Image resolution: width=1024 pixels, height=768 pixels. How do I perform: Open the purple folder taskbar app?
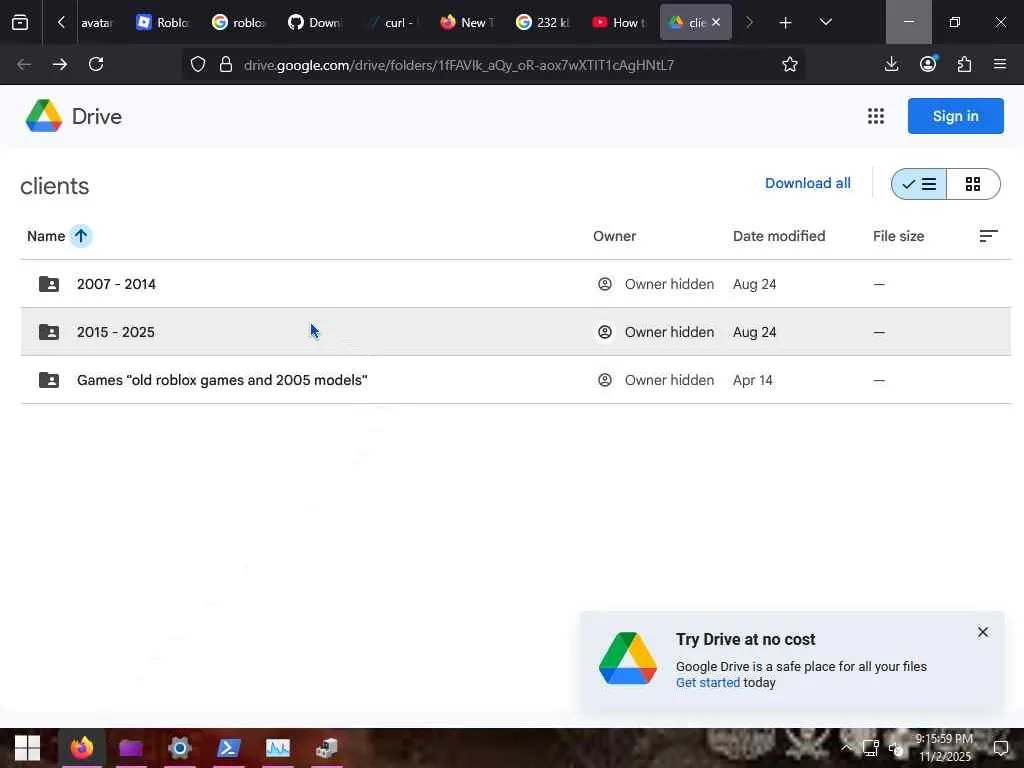pos(131,748)
